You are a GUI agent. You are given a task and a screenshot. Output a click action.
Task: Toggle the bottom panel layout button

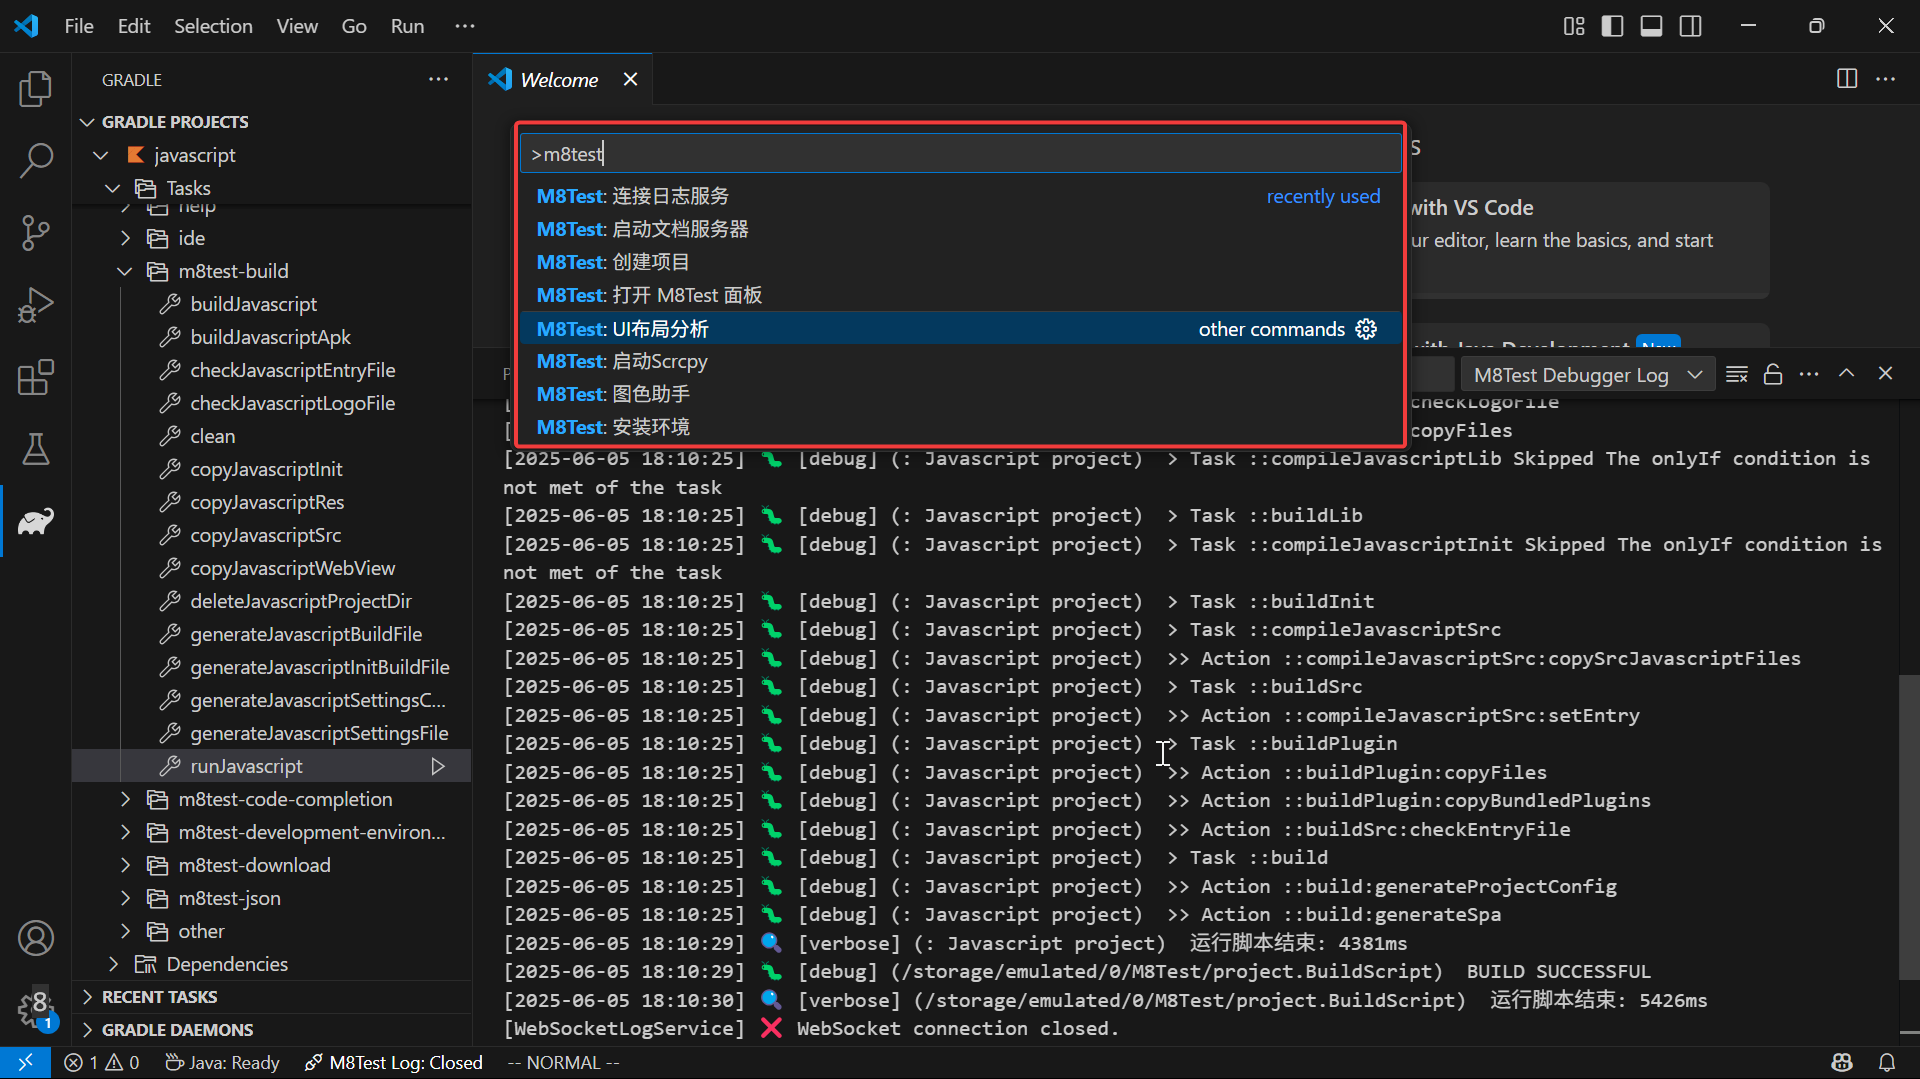(x=1651, y=26)
